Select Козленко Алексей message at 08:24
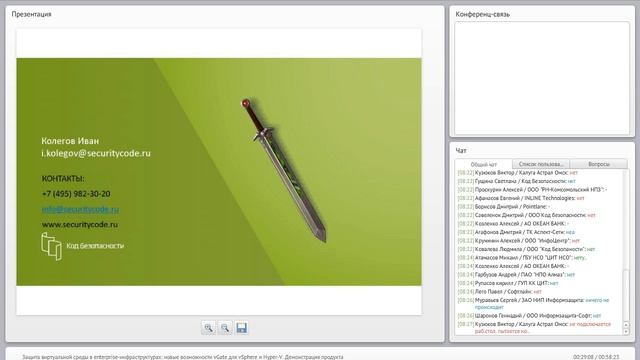This screenshot has height=360, width=640. pyautogui.click(x=513, y=266)
